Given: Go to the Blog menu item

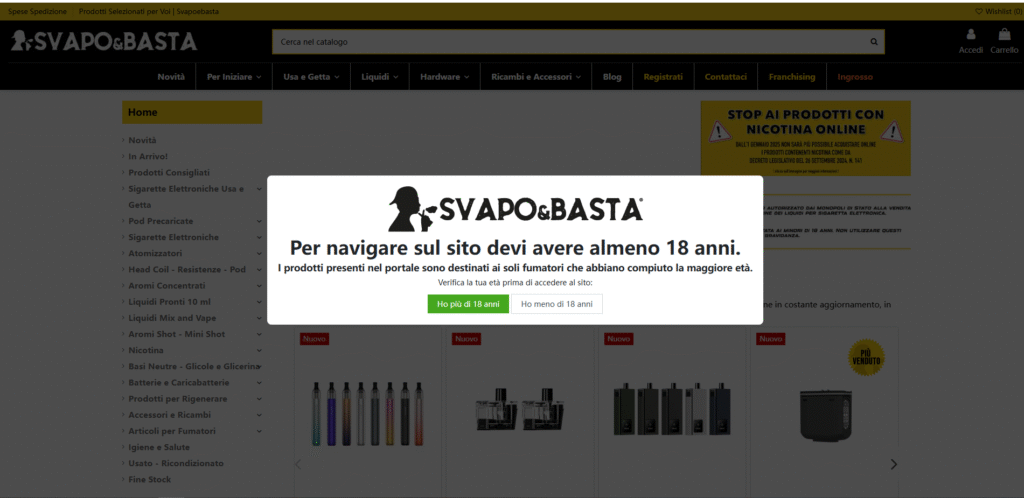Looking at the screenshot, I should coord(612,77).
